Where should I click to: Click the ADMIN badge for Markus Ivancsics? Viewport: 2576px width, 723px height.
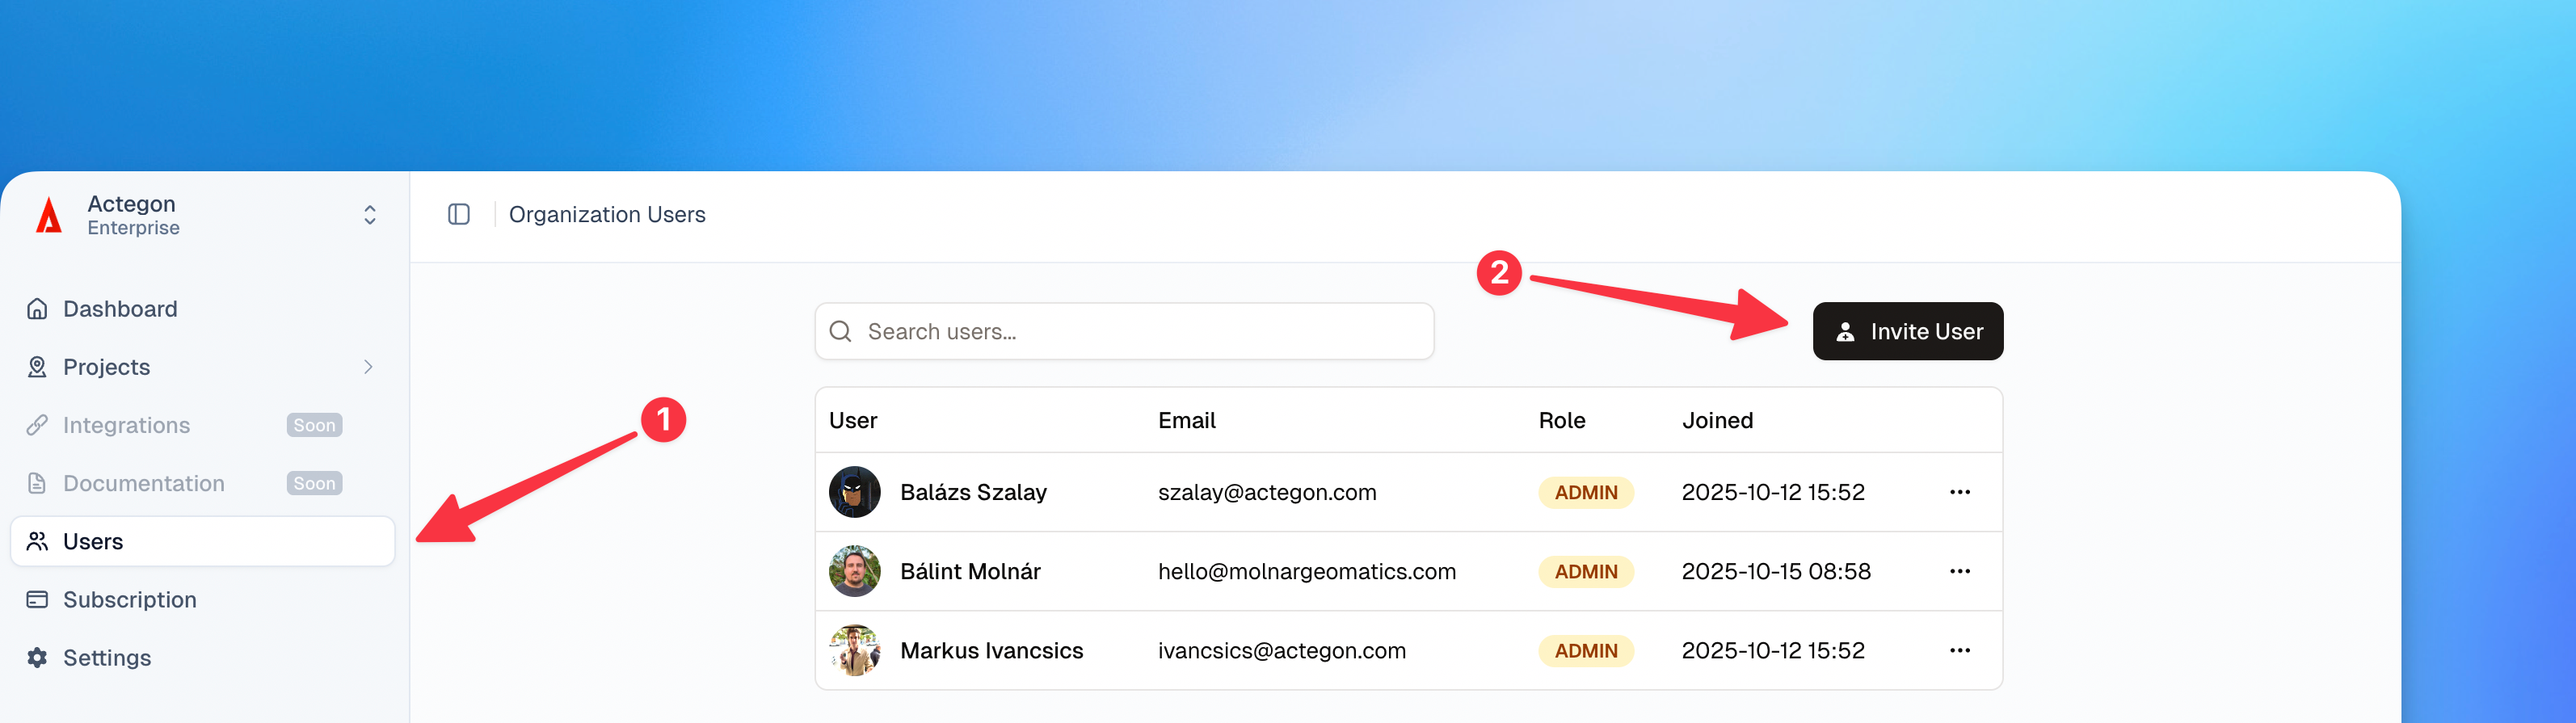pyautogui.click(x=1586, y=650)
